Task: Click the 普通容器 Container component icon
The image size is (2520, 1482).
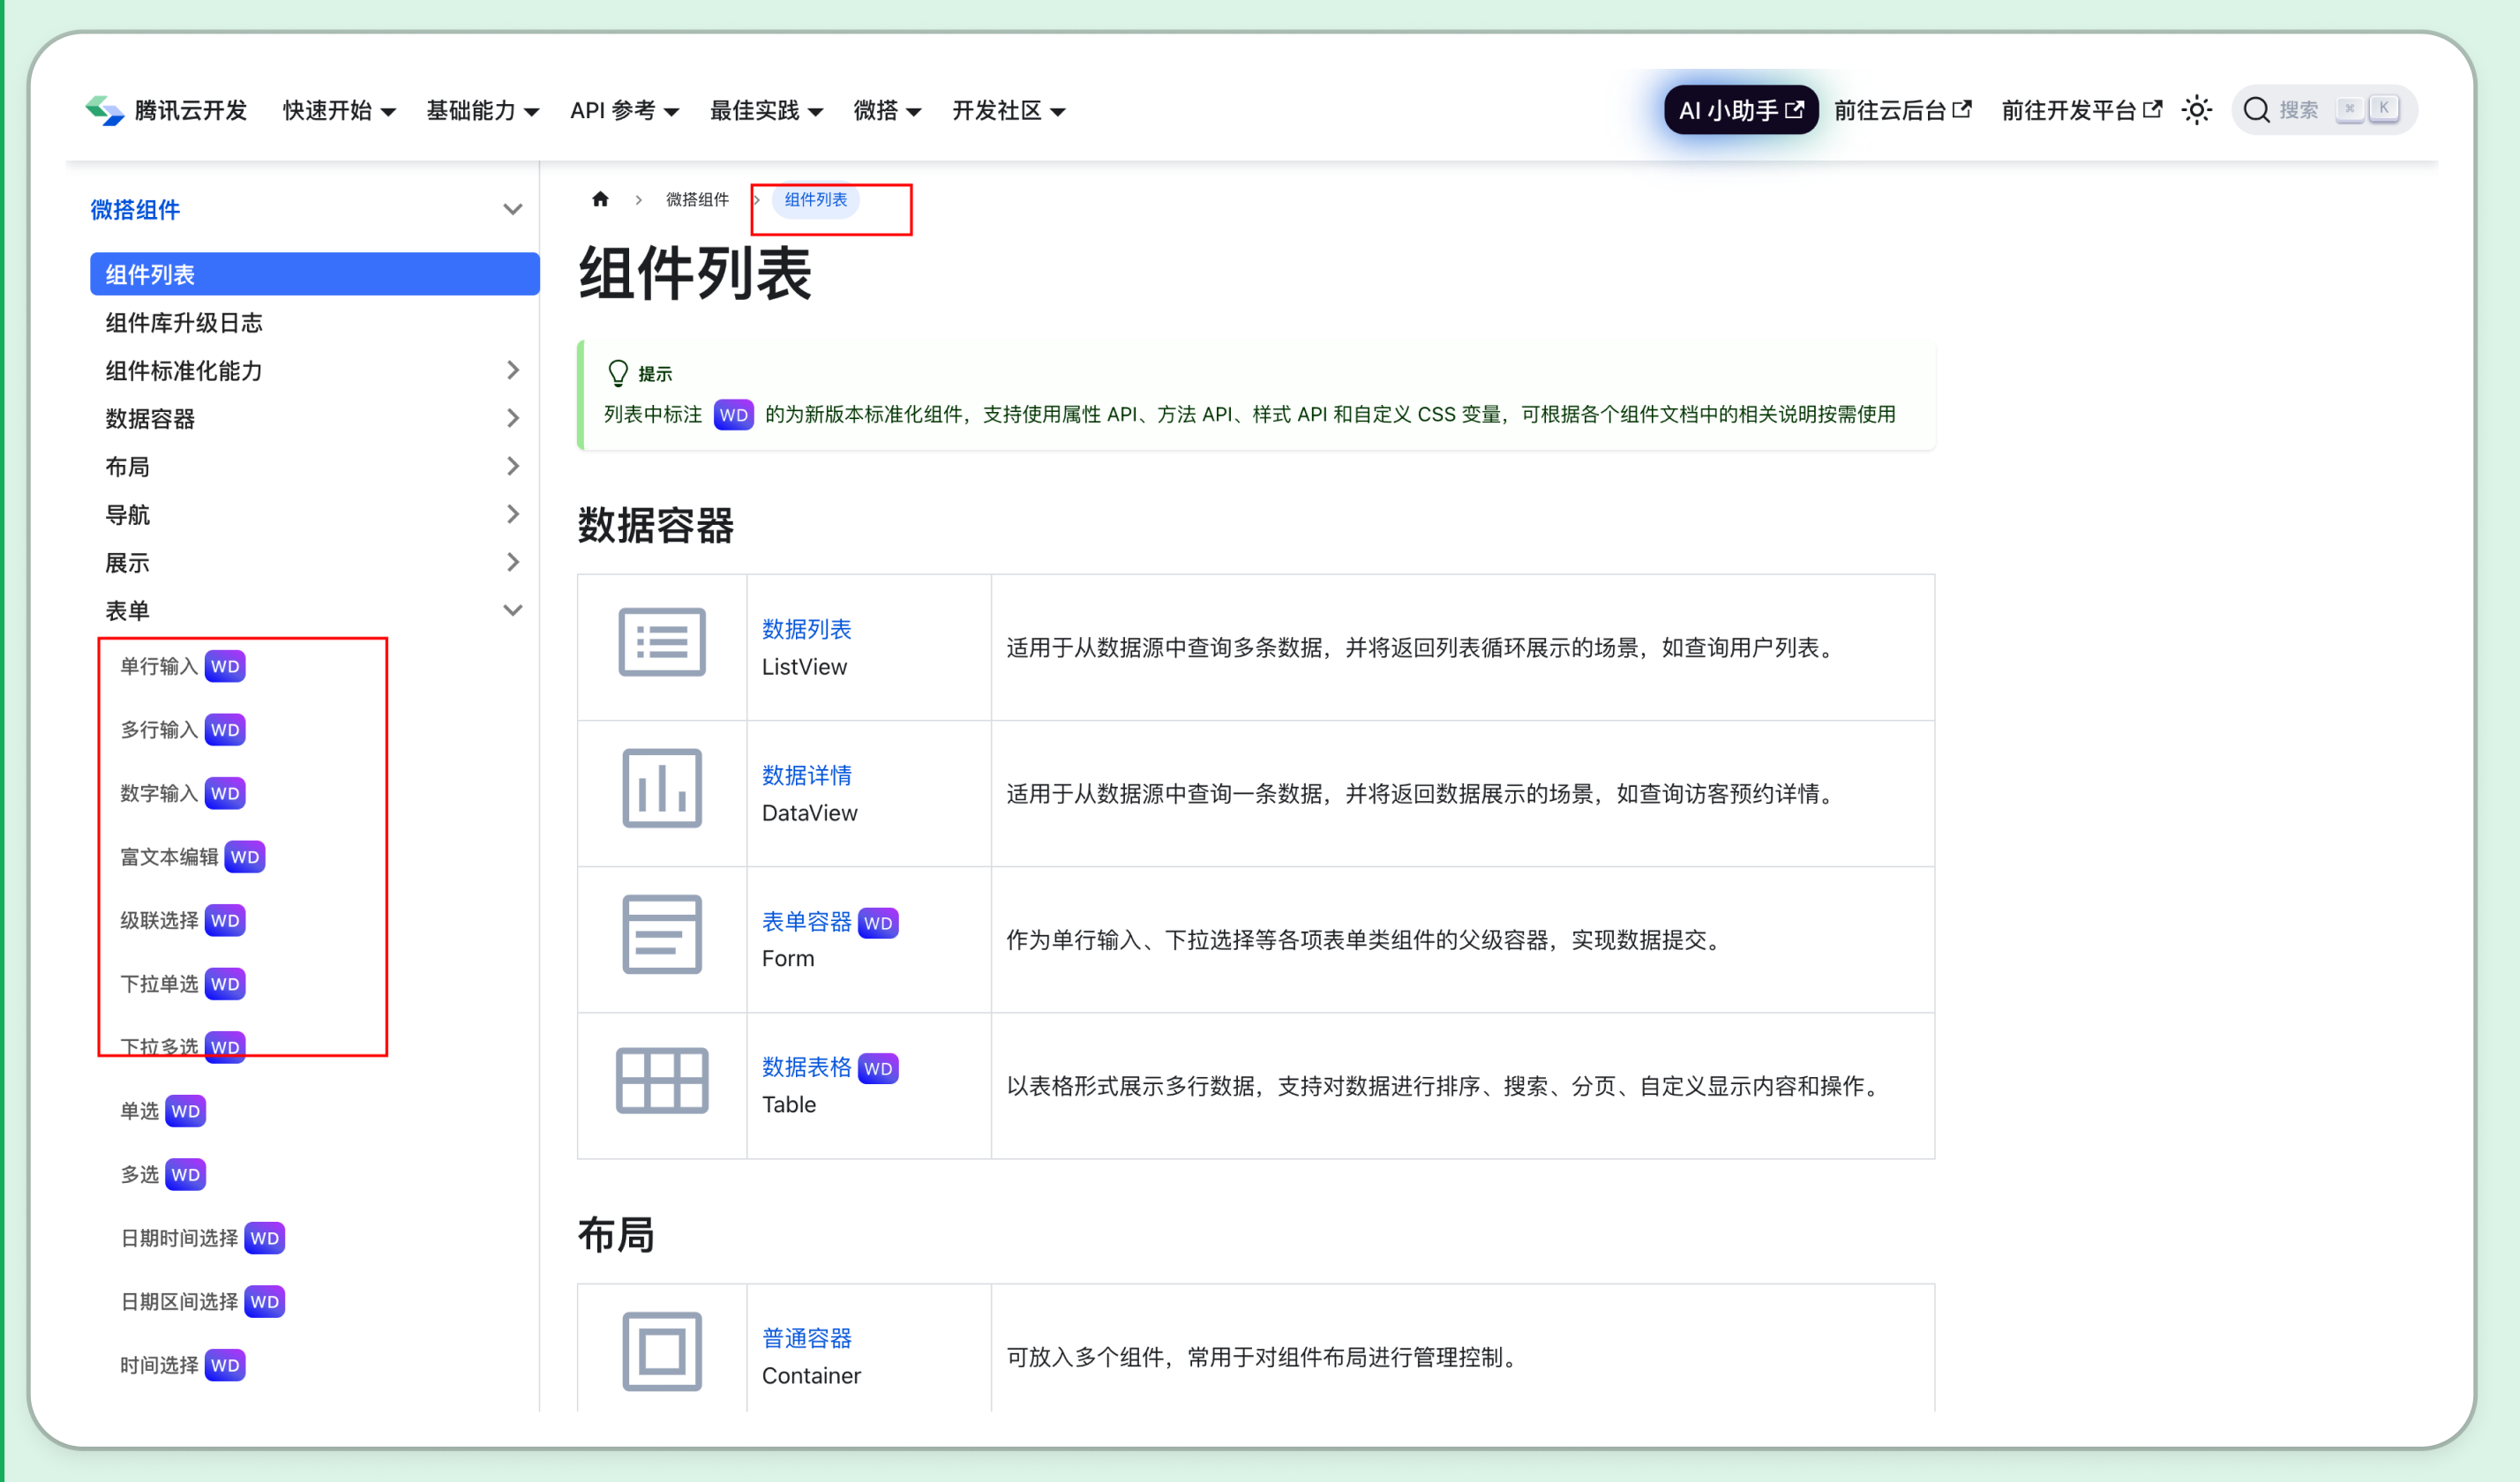Action: (x=662, y=1351)
